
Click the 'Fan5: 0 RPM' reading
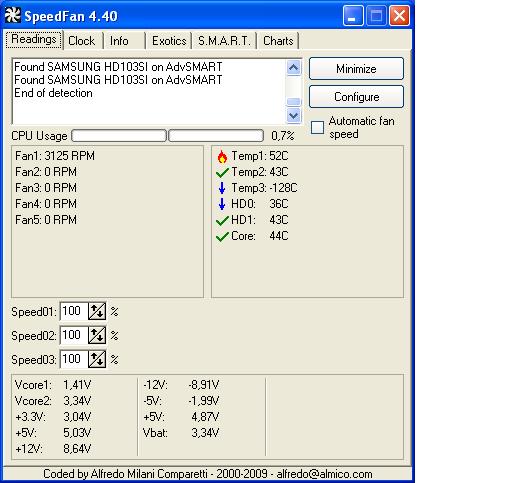46,220
